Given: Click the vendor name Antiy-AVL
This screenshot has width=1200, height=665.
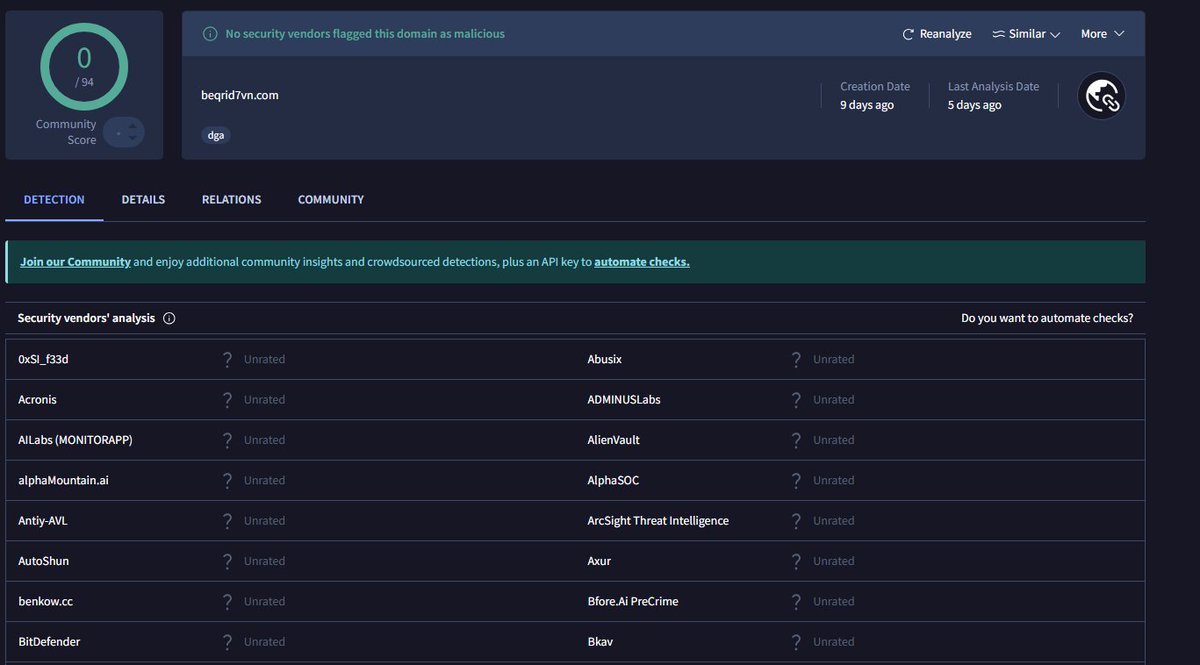Looking at the screenshot, I should coord(43,521).
